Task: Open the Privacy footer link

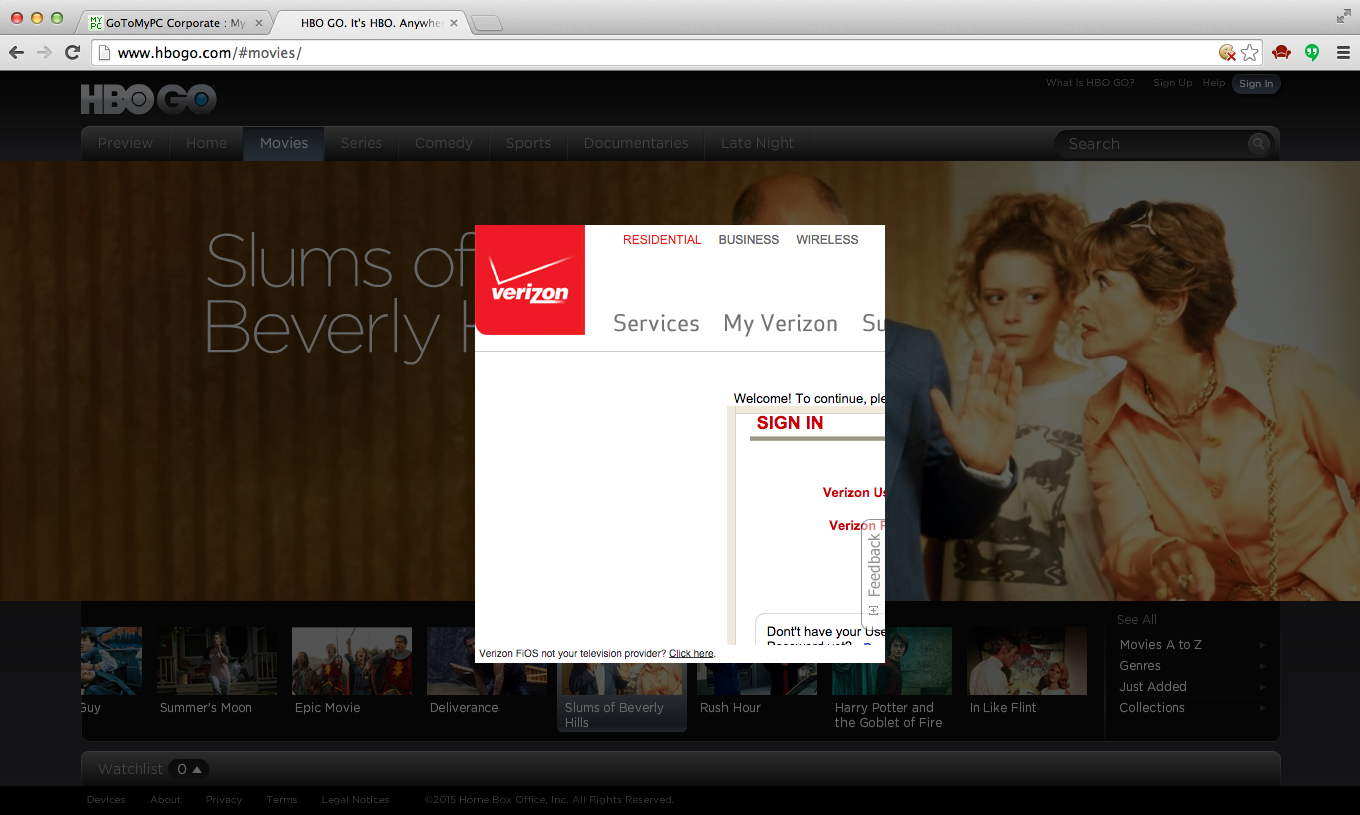Action: coord(224,800)
